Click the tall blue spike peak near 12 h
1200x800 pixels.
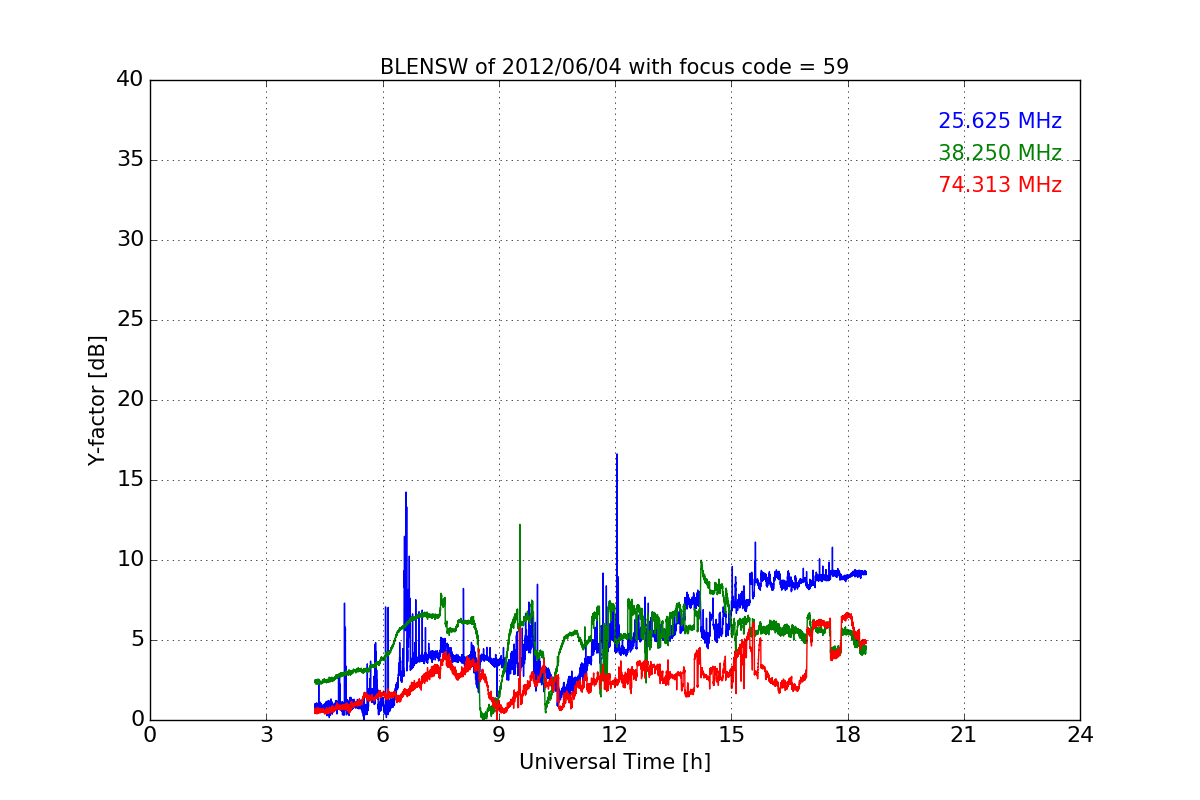click(616, 455)
